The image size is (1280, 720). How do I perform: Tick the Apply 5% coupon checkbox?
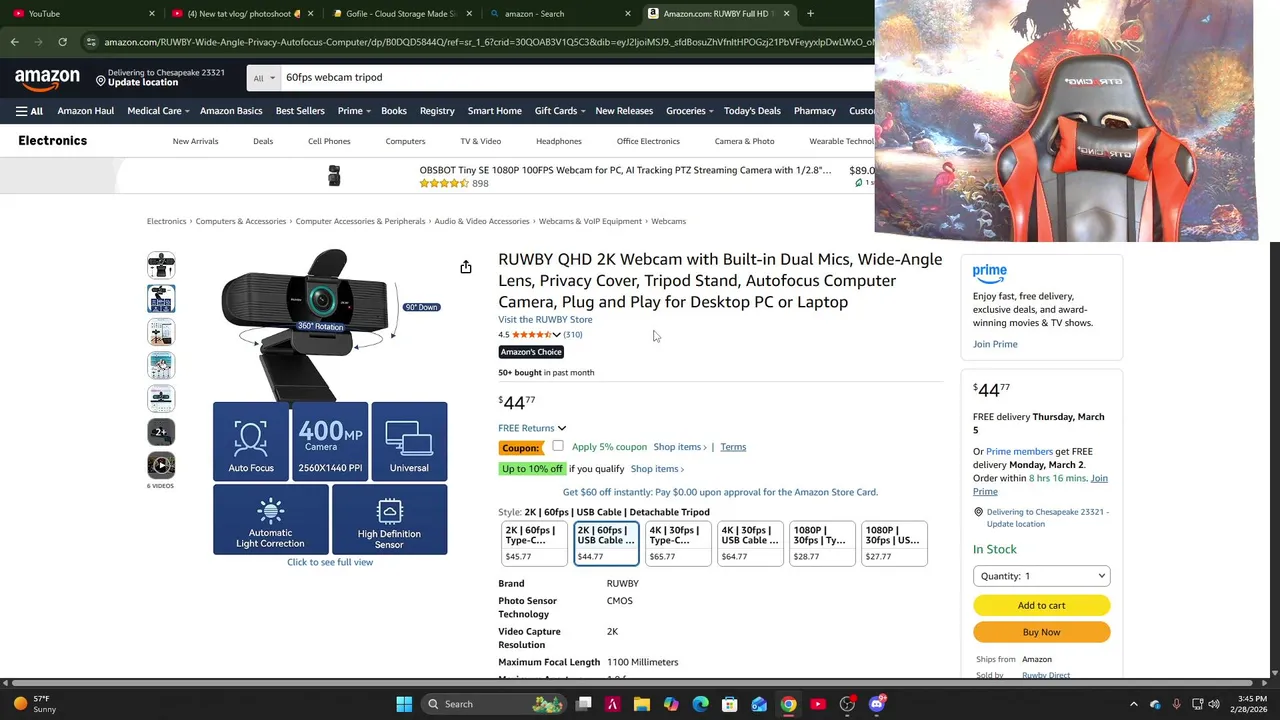(x=558, y=446)
